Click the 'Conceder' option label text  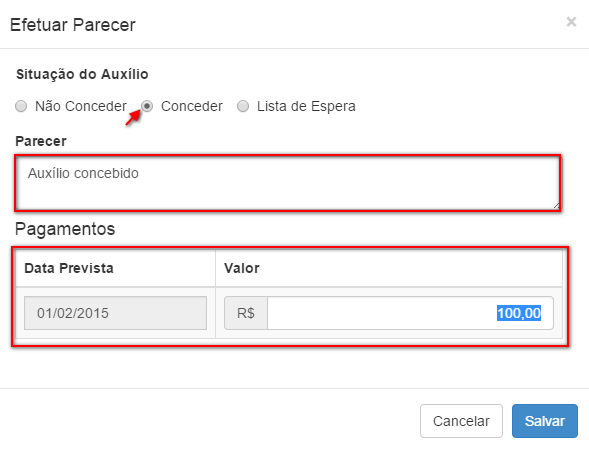click(192, 106)
